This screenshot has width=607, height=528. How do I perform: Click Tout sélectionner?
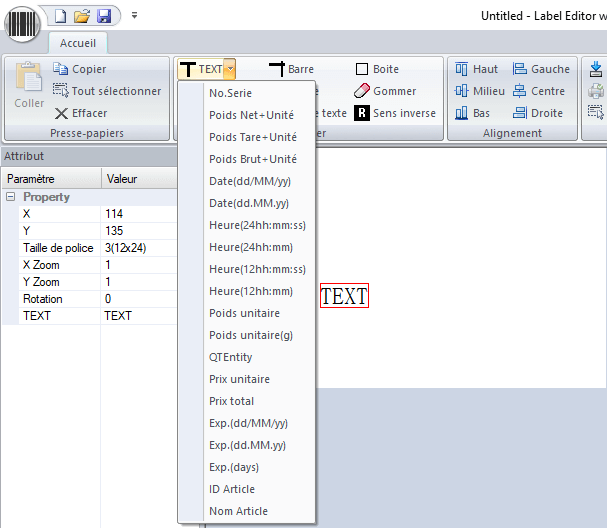pos(106,91)
